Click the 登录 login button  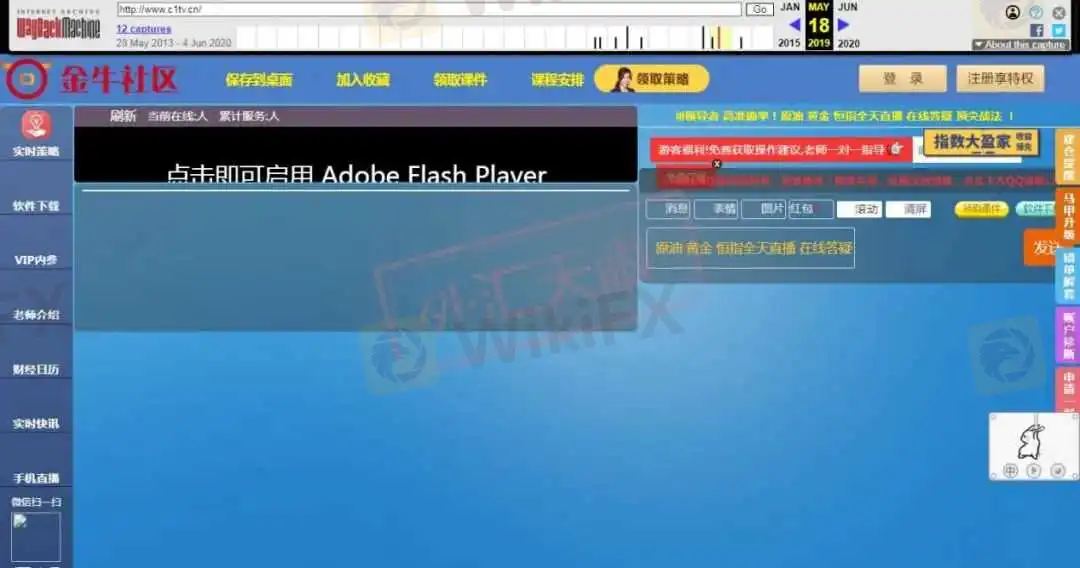pos(902,78)
